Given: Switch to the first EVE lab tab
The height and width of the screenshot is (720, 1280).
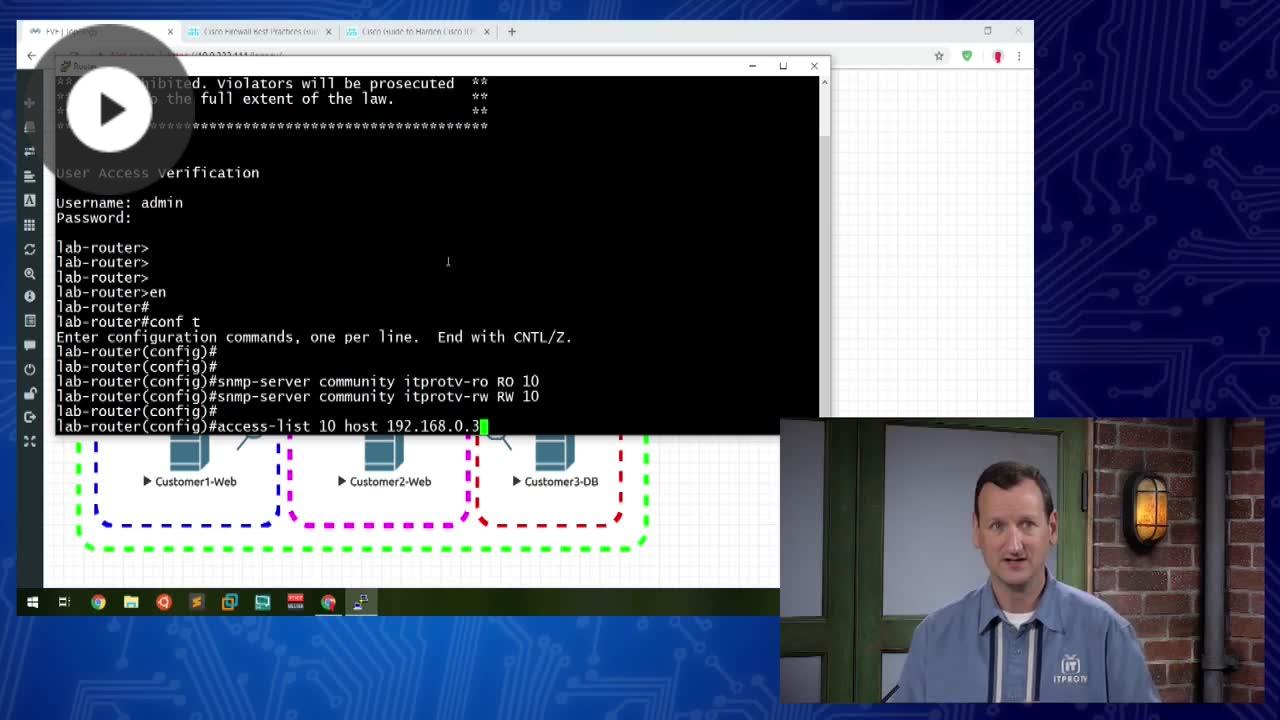Looking at the screenshot, I should pyautogui.click(x=97, y=31).
